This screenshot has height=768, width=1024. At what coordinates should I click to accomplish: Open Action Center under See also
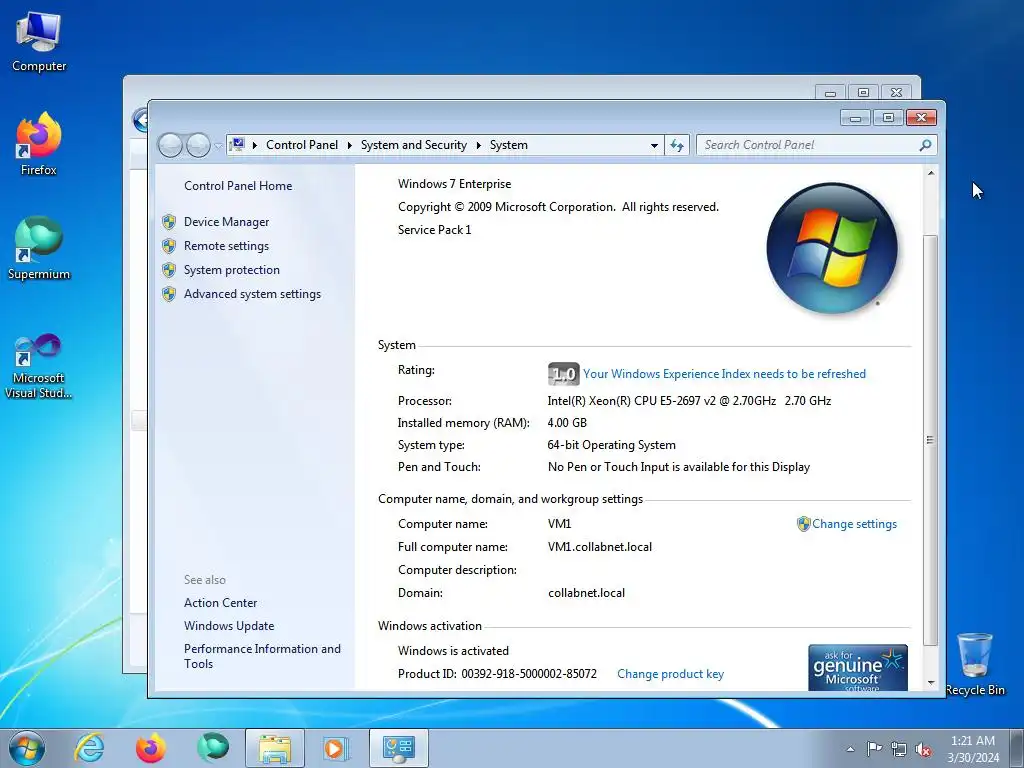[x=220, y=603]
